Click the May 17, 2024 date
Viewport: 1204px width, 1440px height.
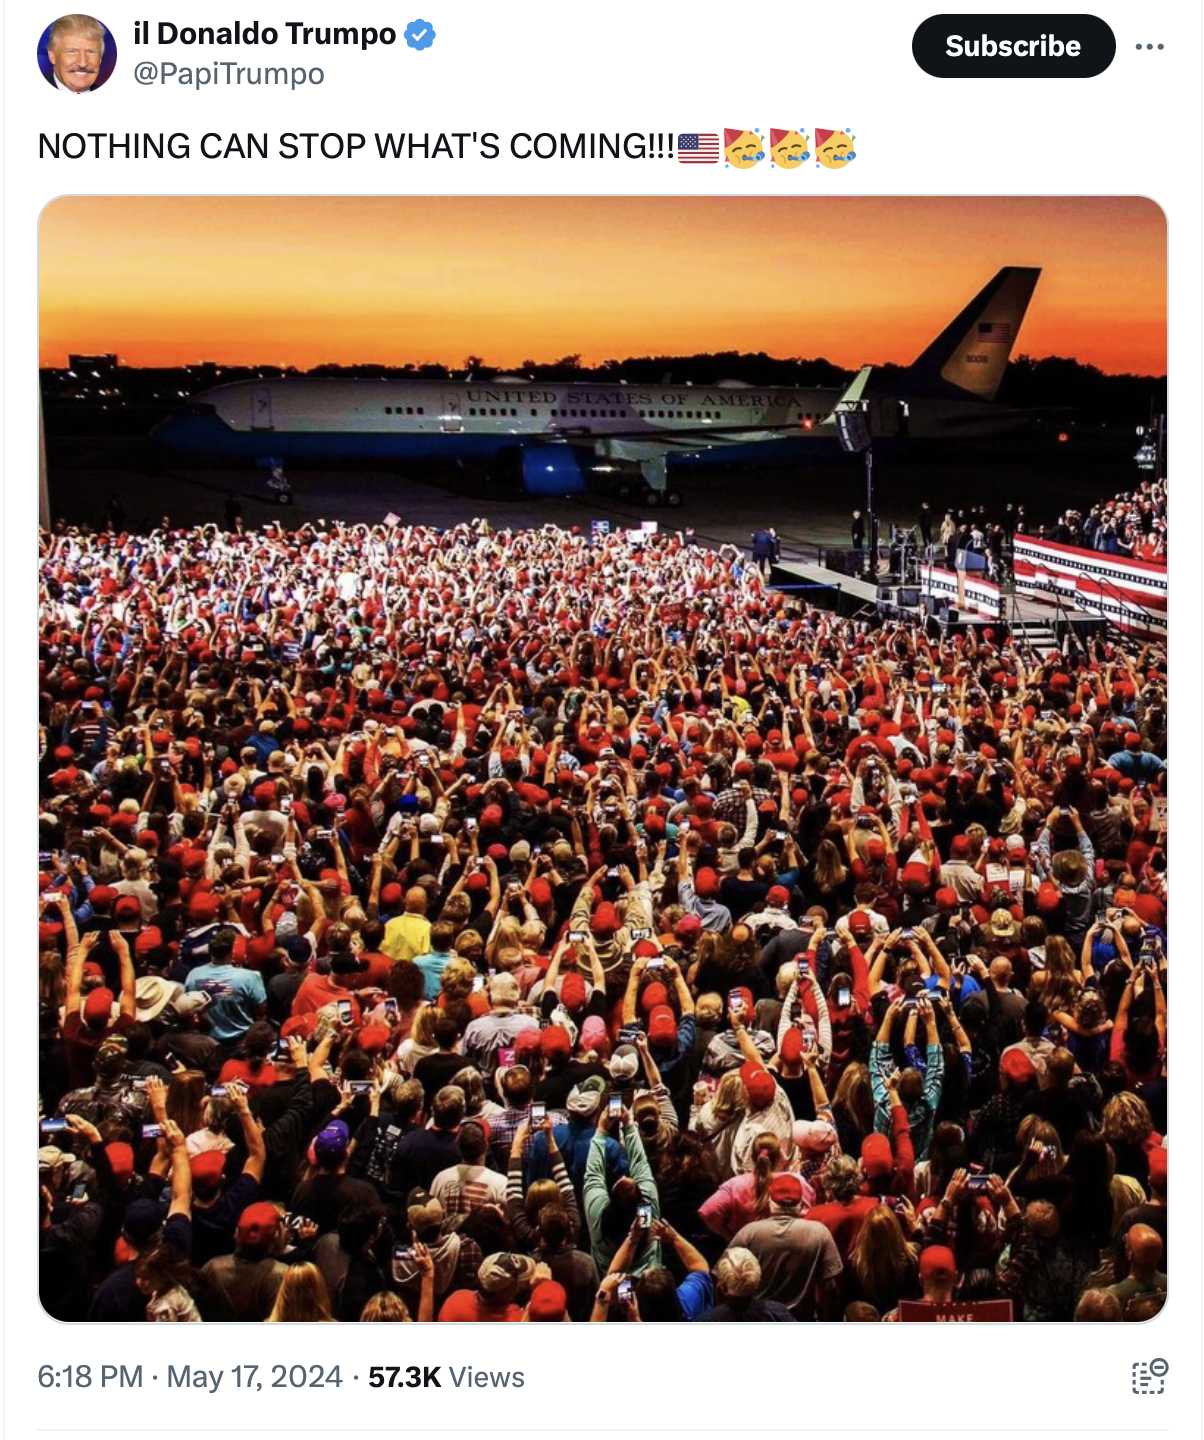click(x=254, y=1377)
